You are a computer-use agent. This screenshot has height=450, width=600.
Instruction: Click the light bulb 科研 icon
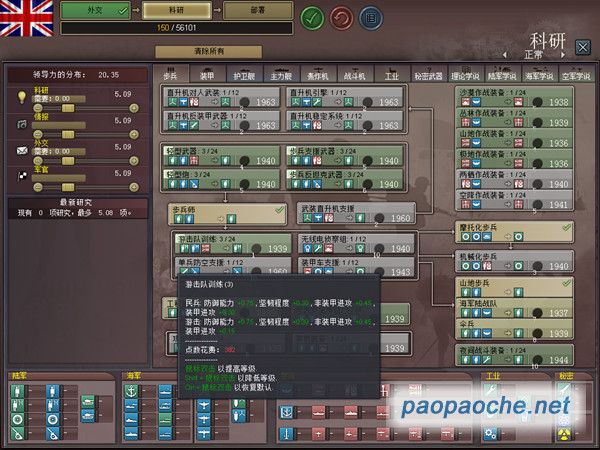22,96
